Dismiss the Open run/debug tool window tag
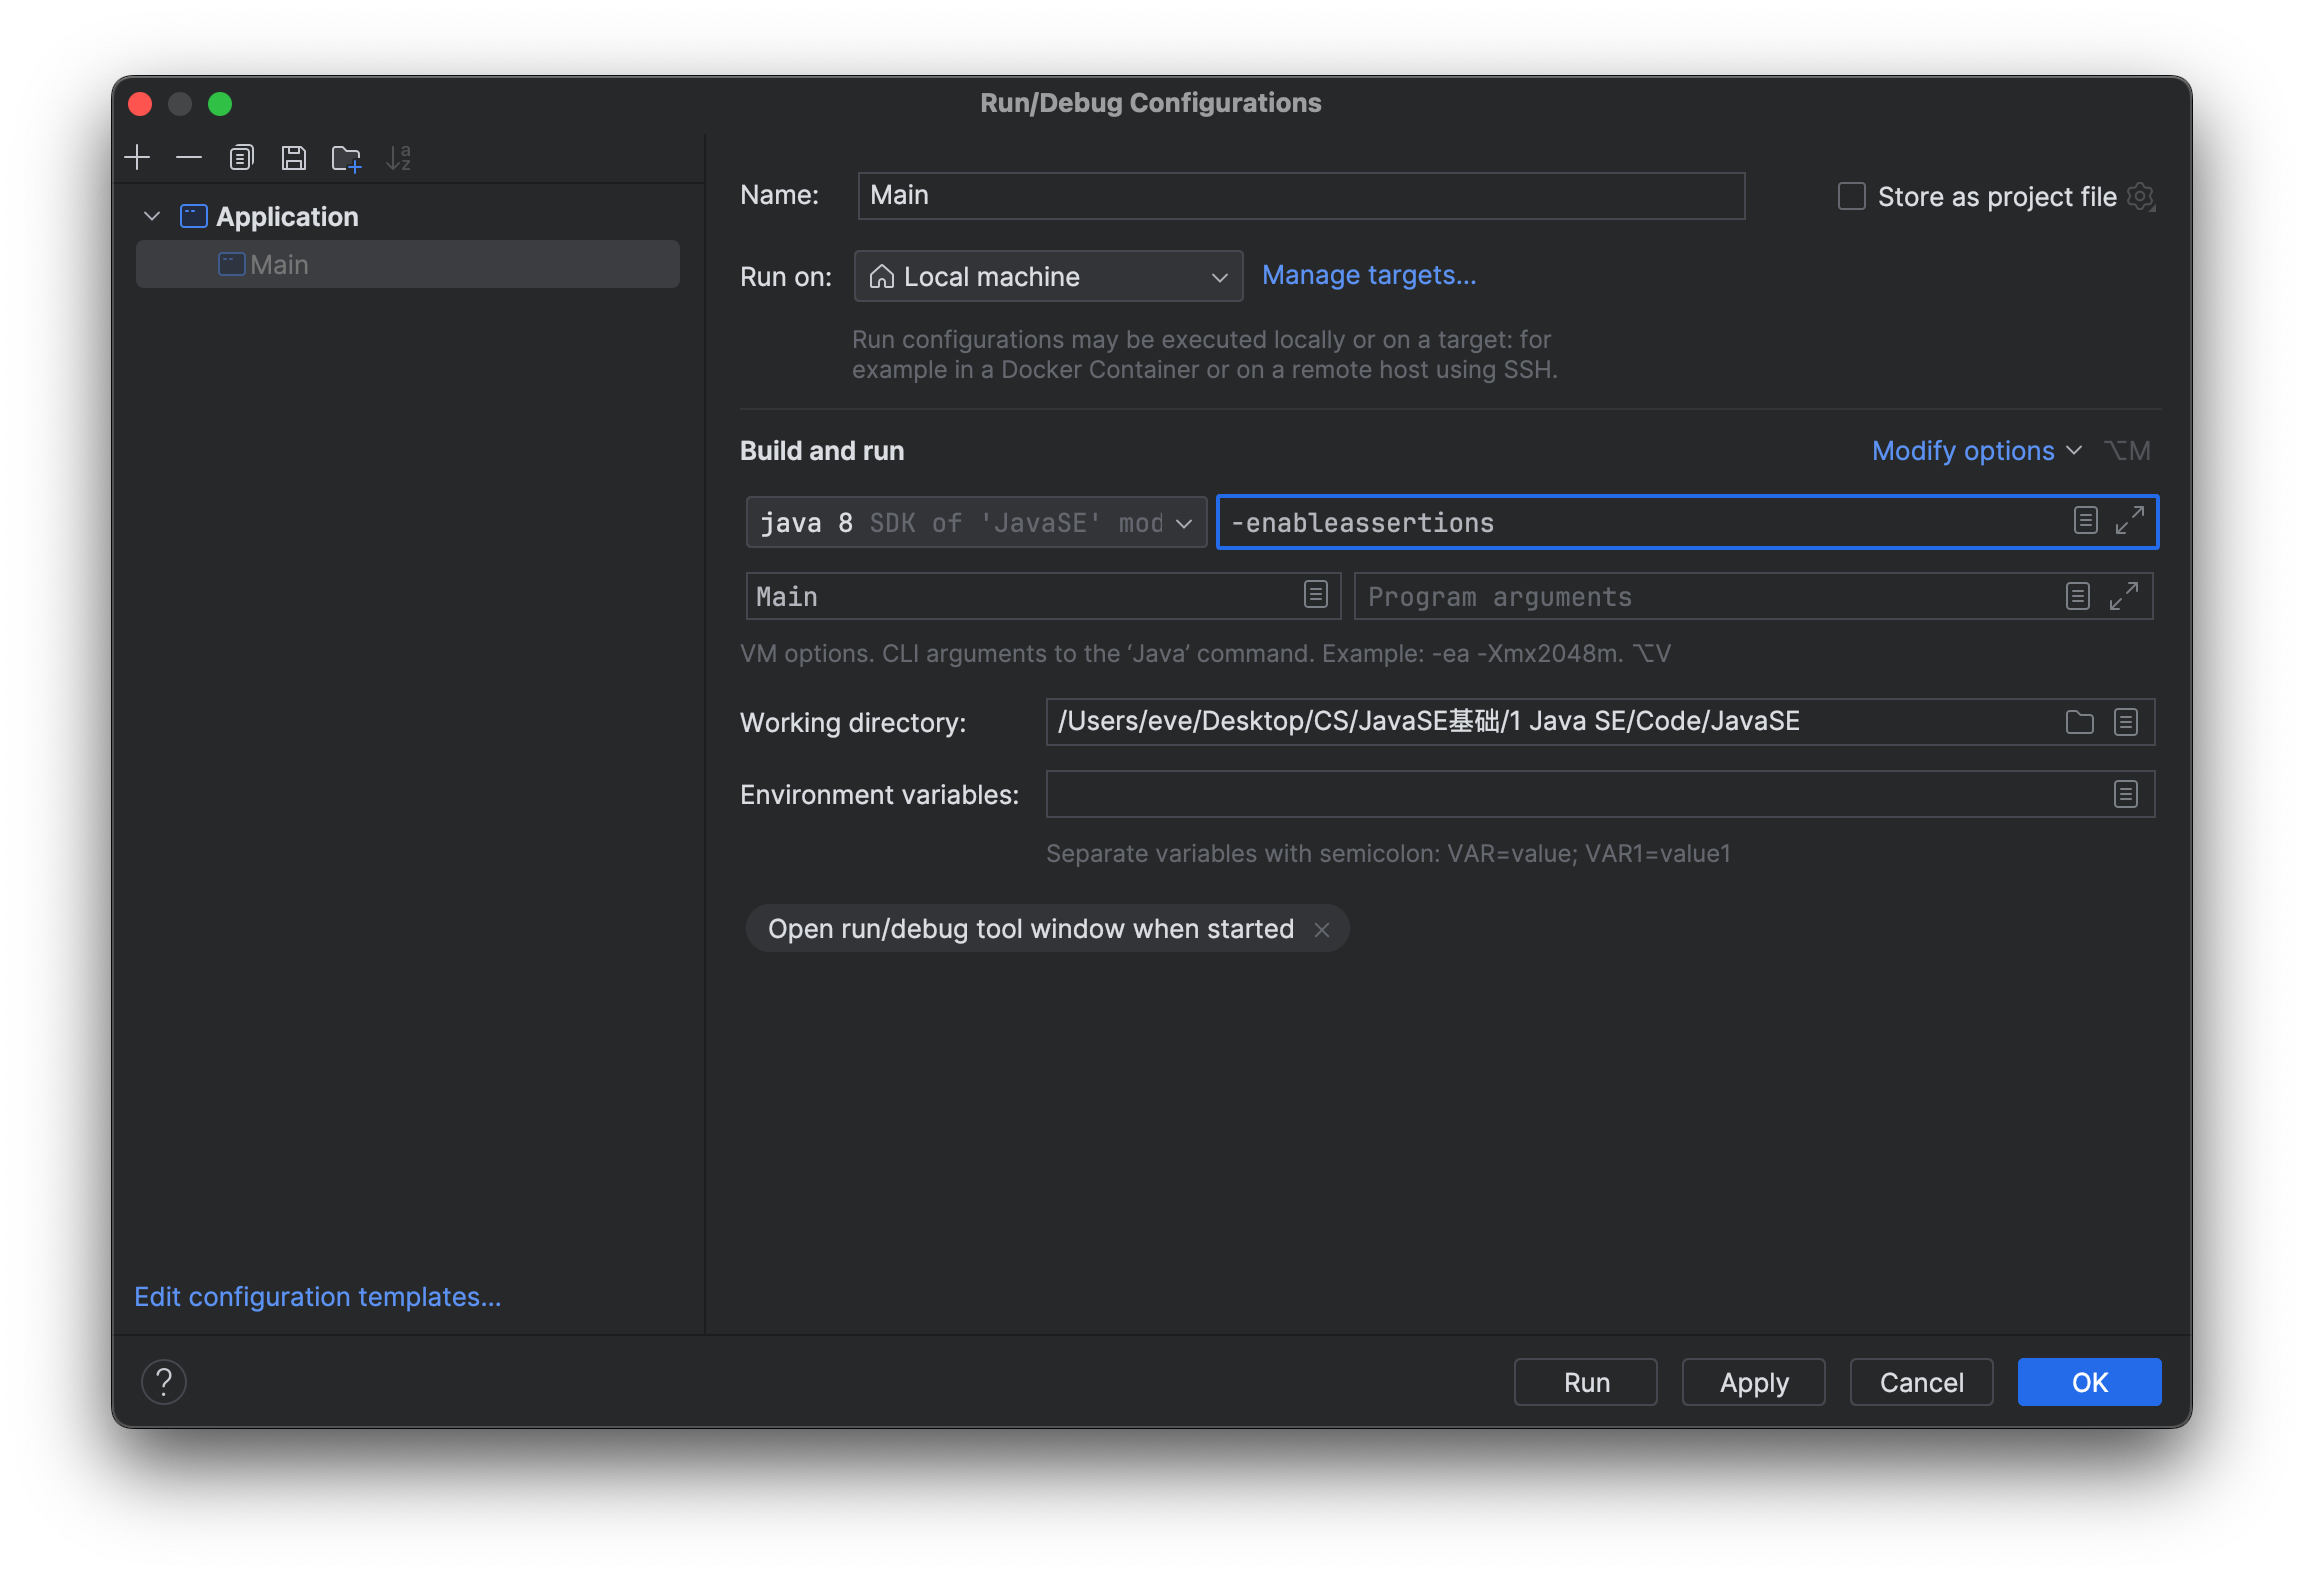The height and width of the screenshot is (1576, 2304). 1322,929
